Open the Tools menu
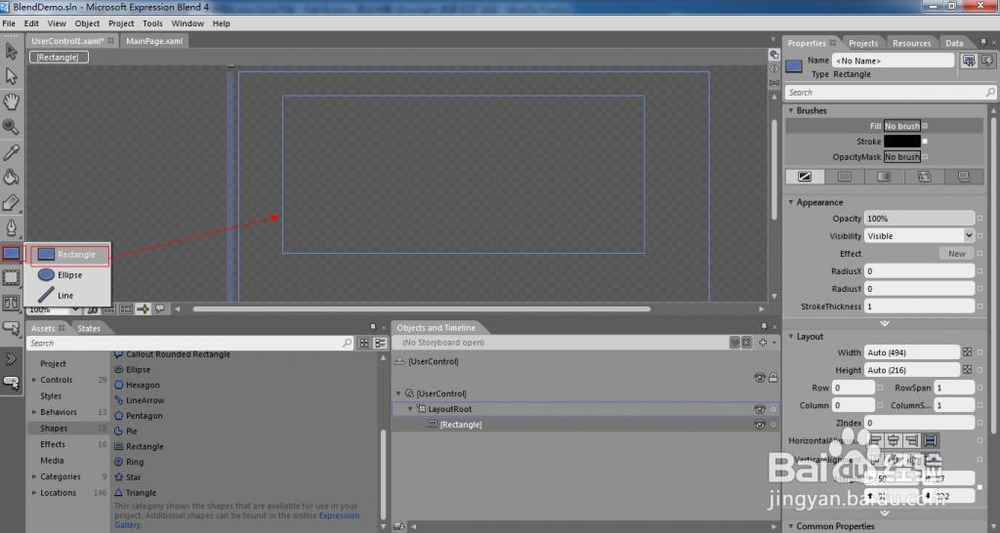 [x=152, y=24]
